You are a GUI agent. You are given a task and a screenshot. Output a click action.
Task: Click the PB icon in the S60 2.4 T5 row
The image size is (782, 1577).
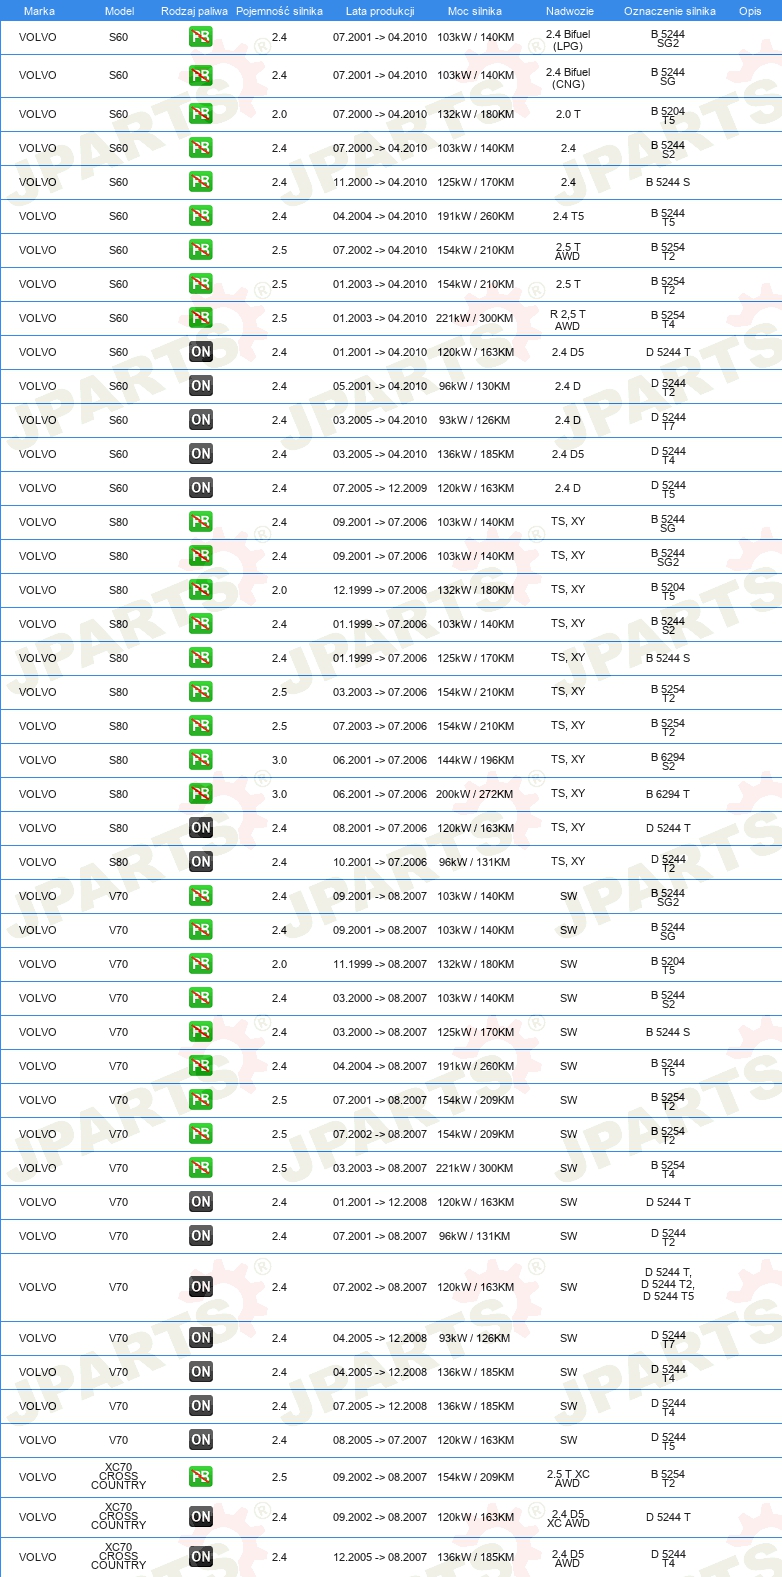coord(201,216)
